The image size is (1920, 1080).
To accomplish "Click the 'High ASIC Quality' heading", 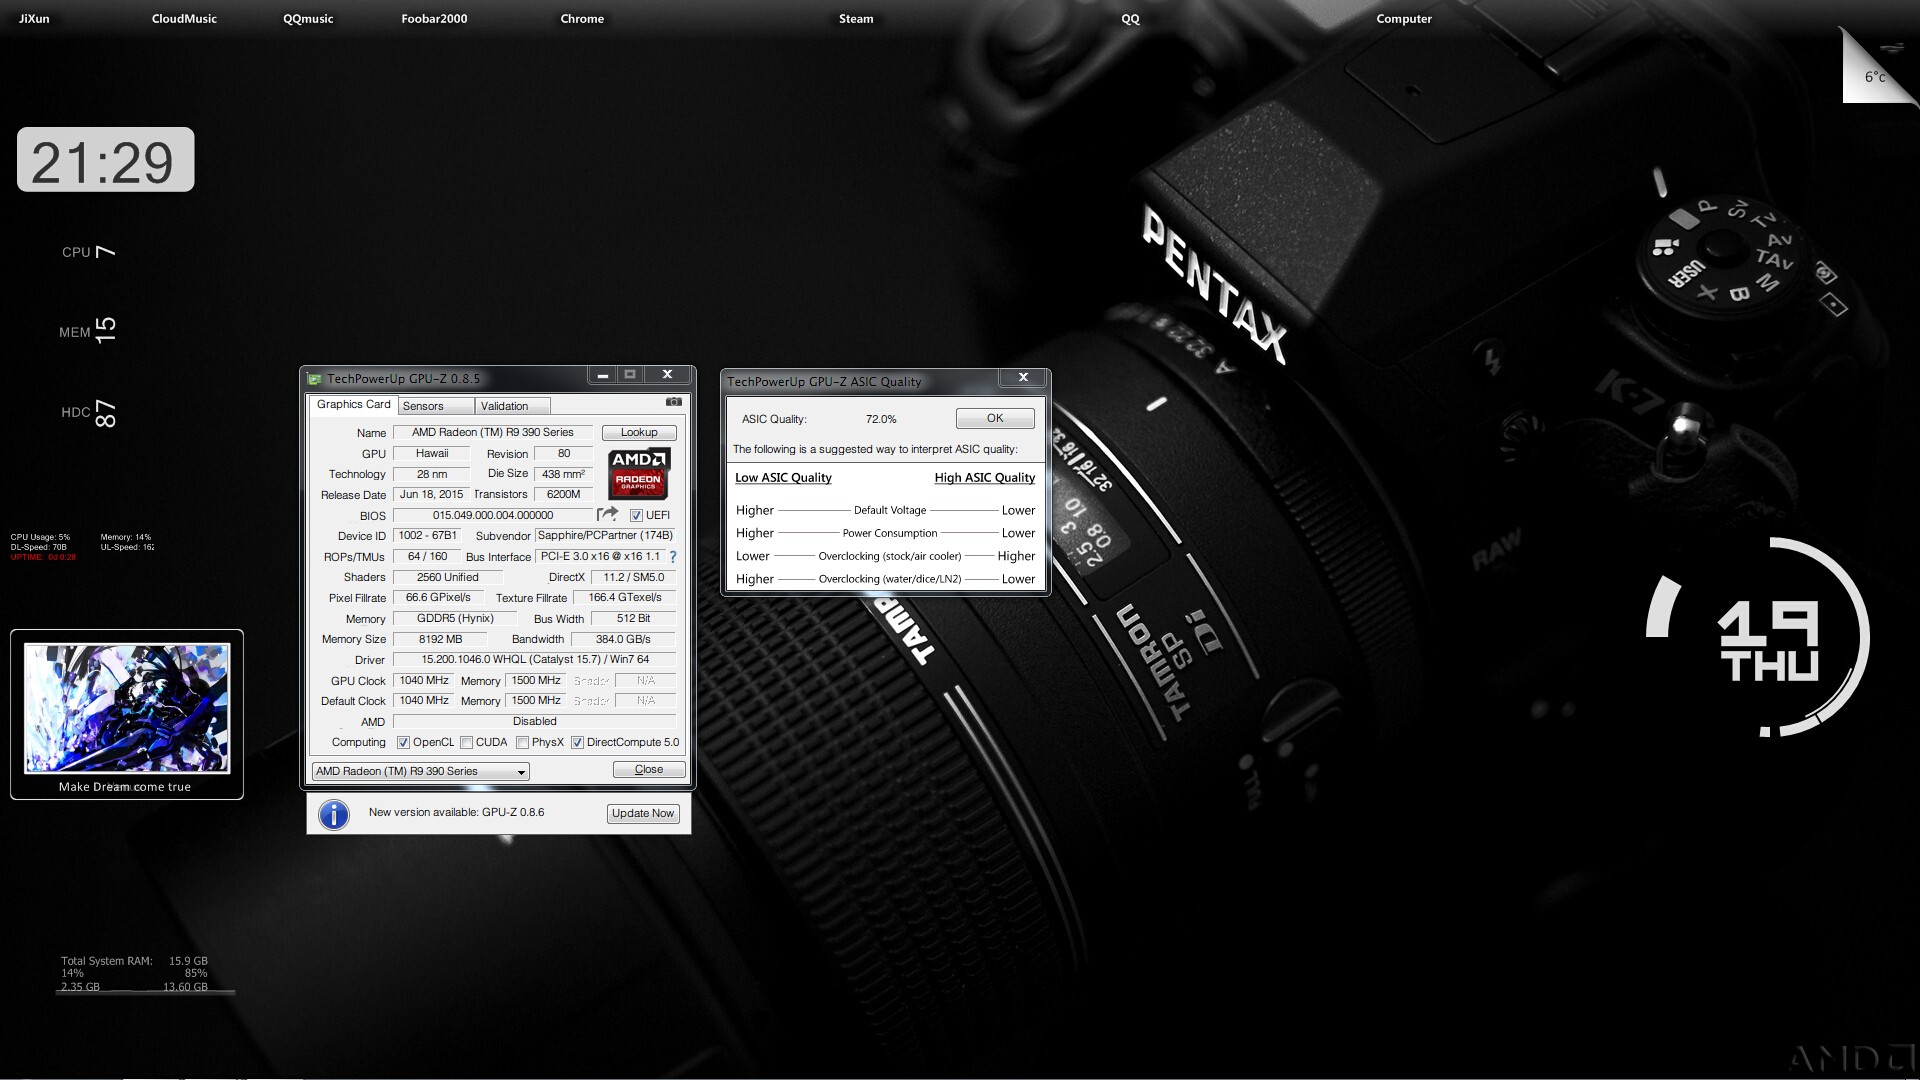I will point(984,478).
